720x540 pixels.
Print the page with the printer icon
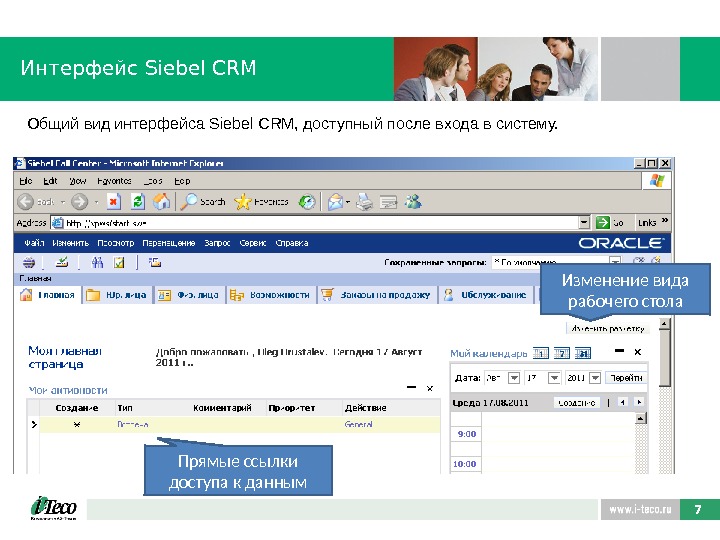365,202
